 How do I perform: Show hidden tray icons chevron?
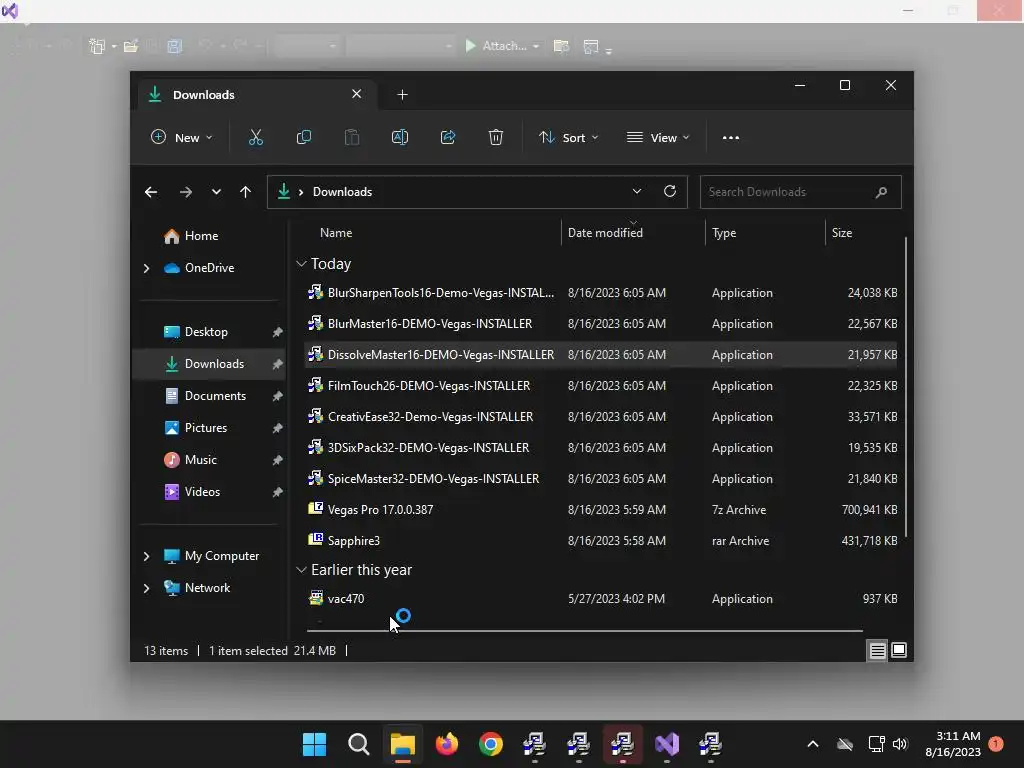point(812,744)
